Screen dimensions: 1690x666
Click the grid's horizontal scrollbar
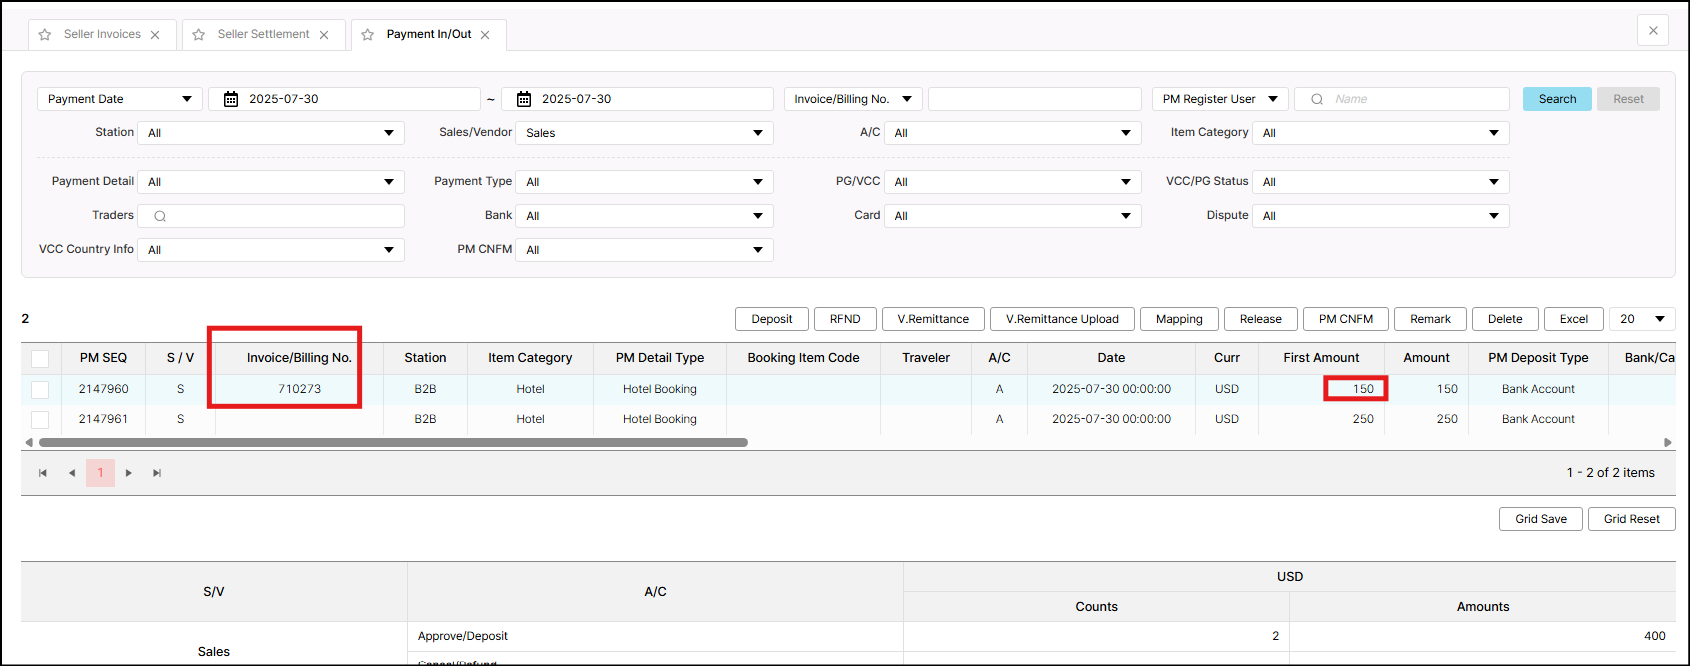click(x=393, y=442)
